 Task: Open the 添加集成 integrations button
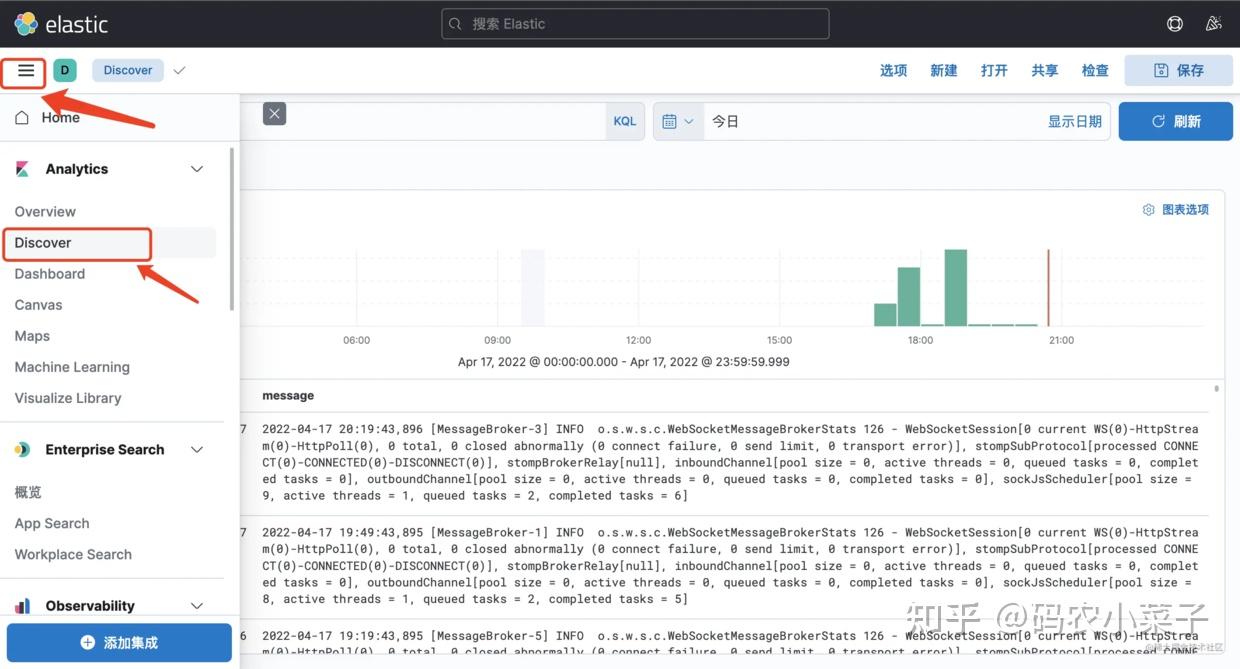[x=119, y=644]
